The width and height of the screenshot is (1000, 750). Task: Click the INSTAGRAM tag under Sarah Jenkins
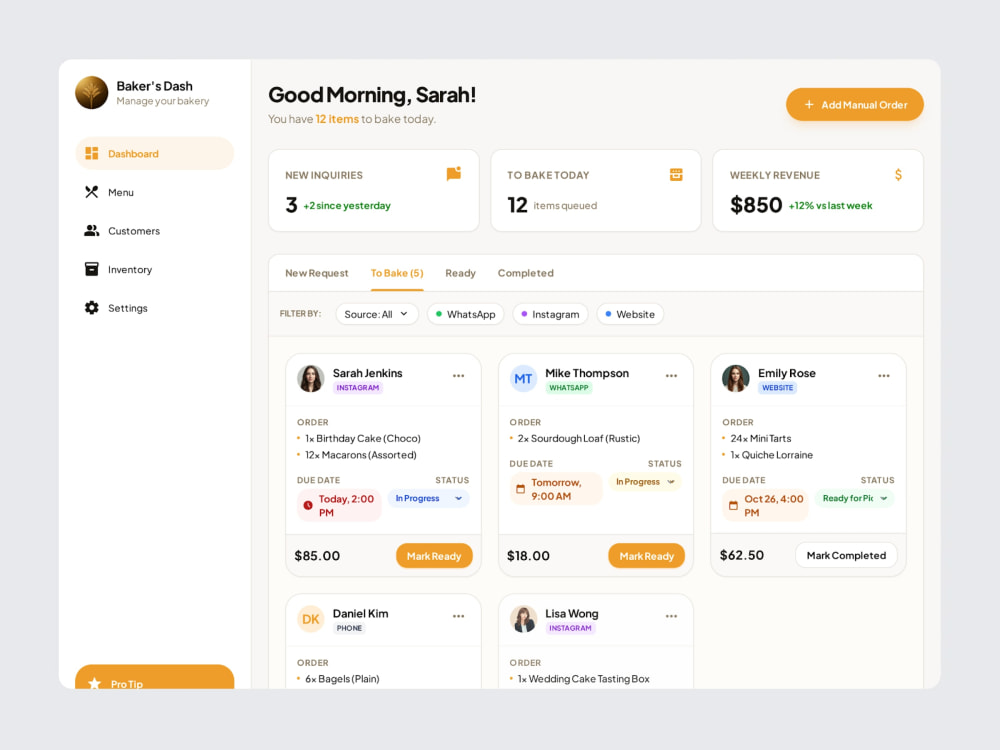point(357,388)
